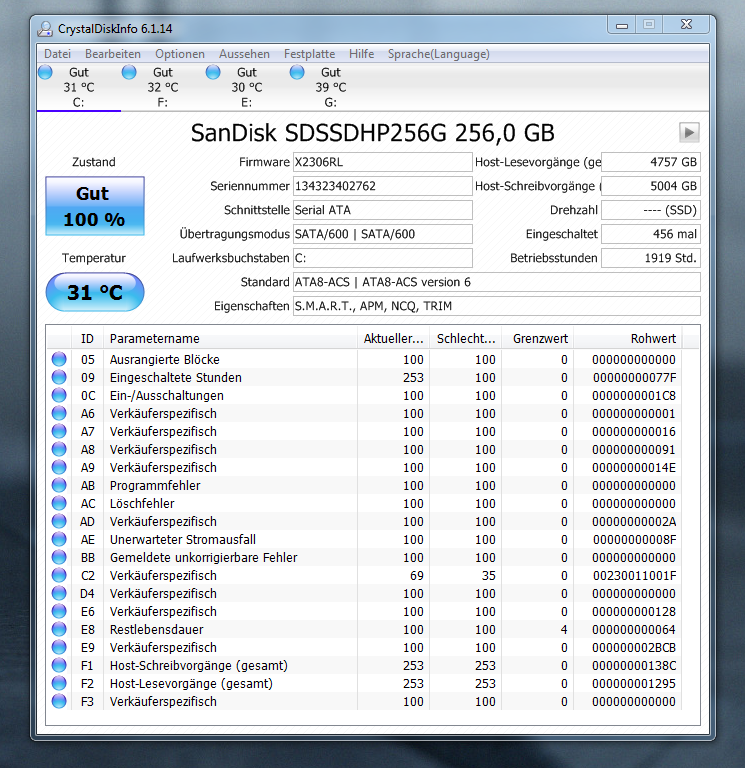Click status icon of the A7 row
This screenshot has height=768, width=745.
click(59, 432)
